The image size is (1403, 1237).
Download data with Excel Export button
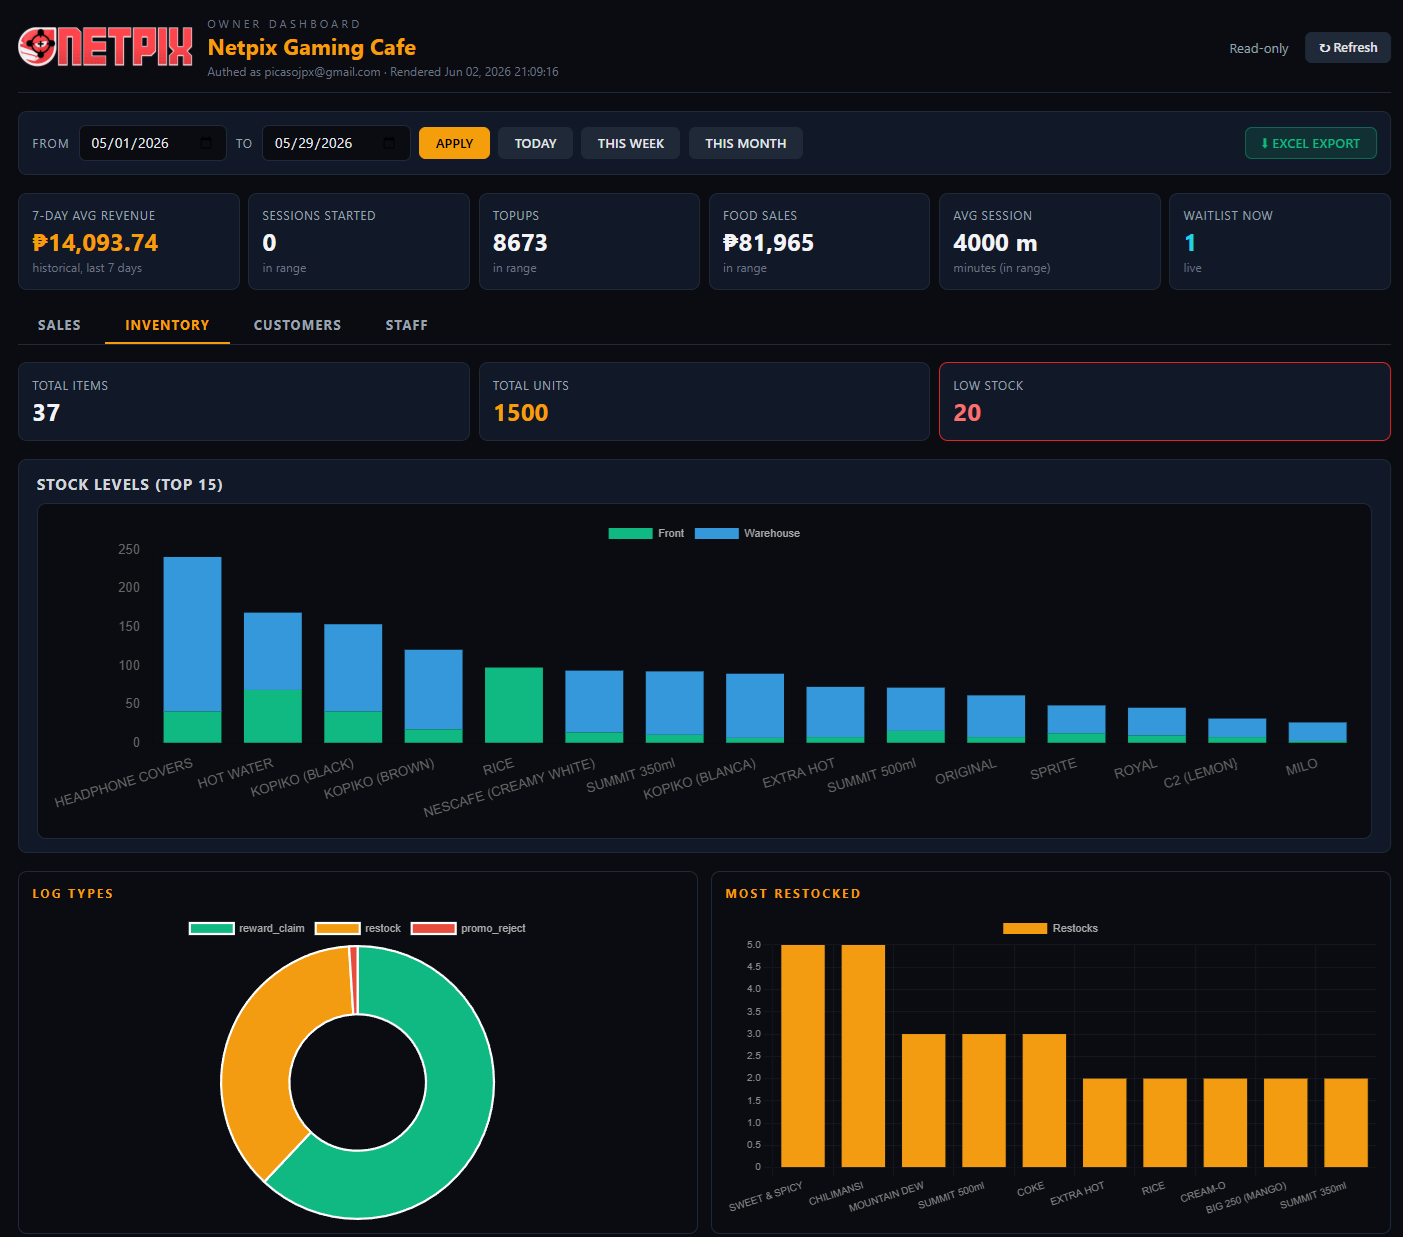tap(1310, 143)
